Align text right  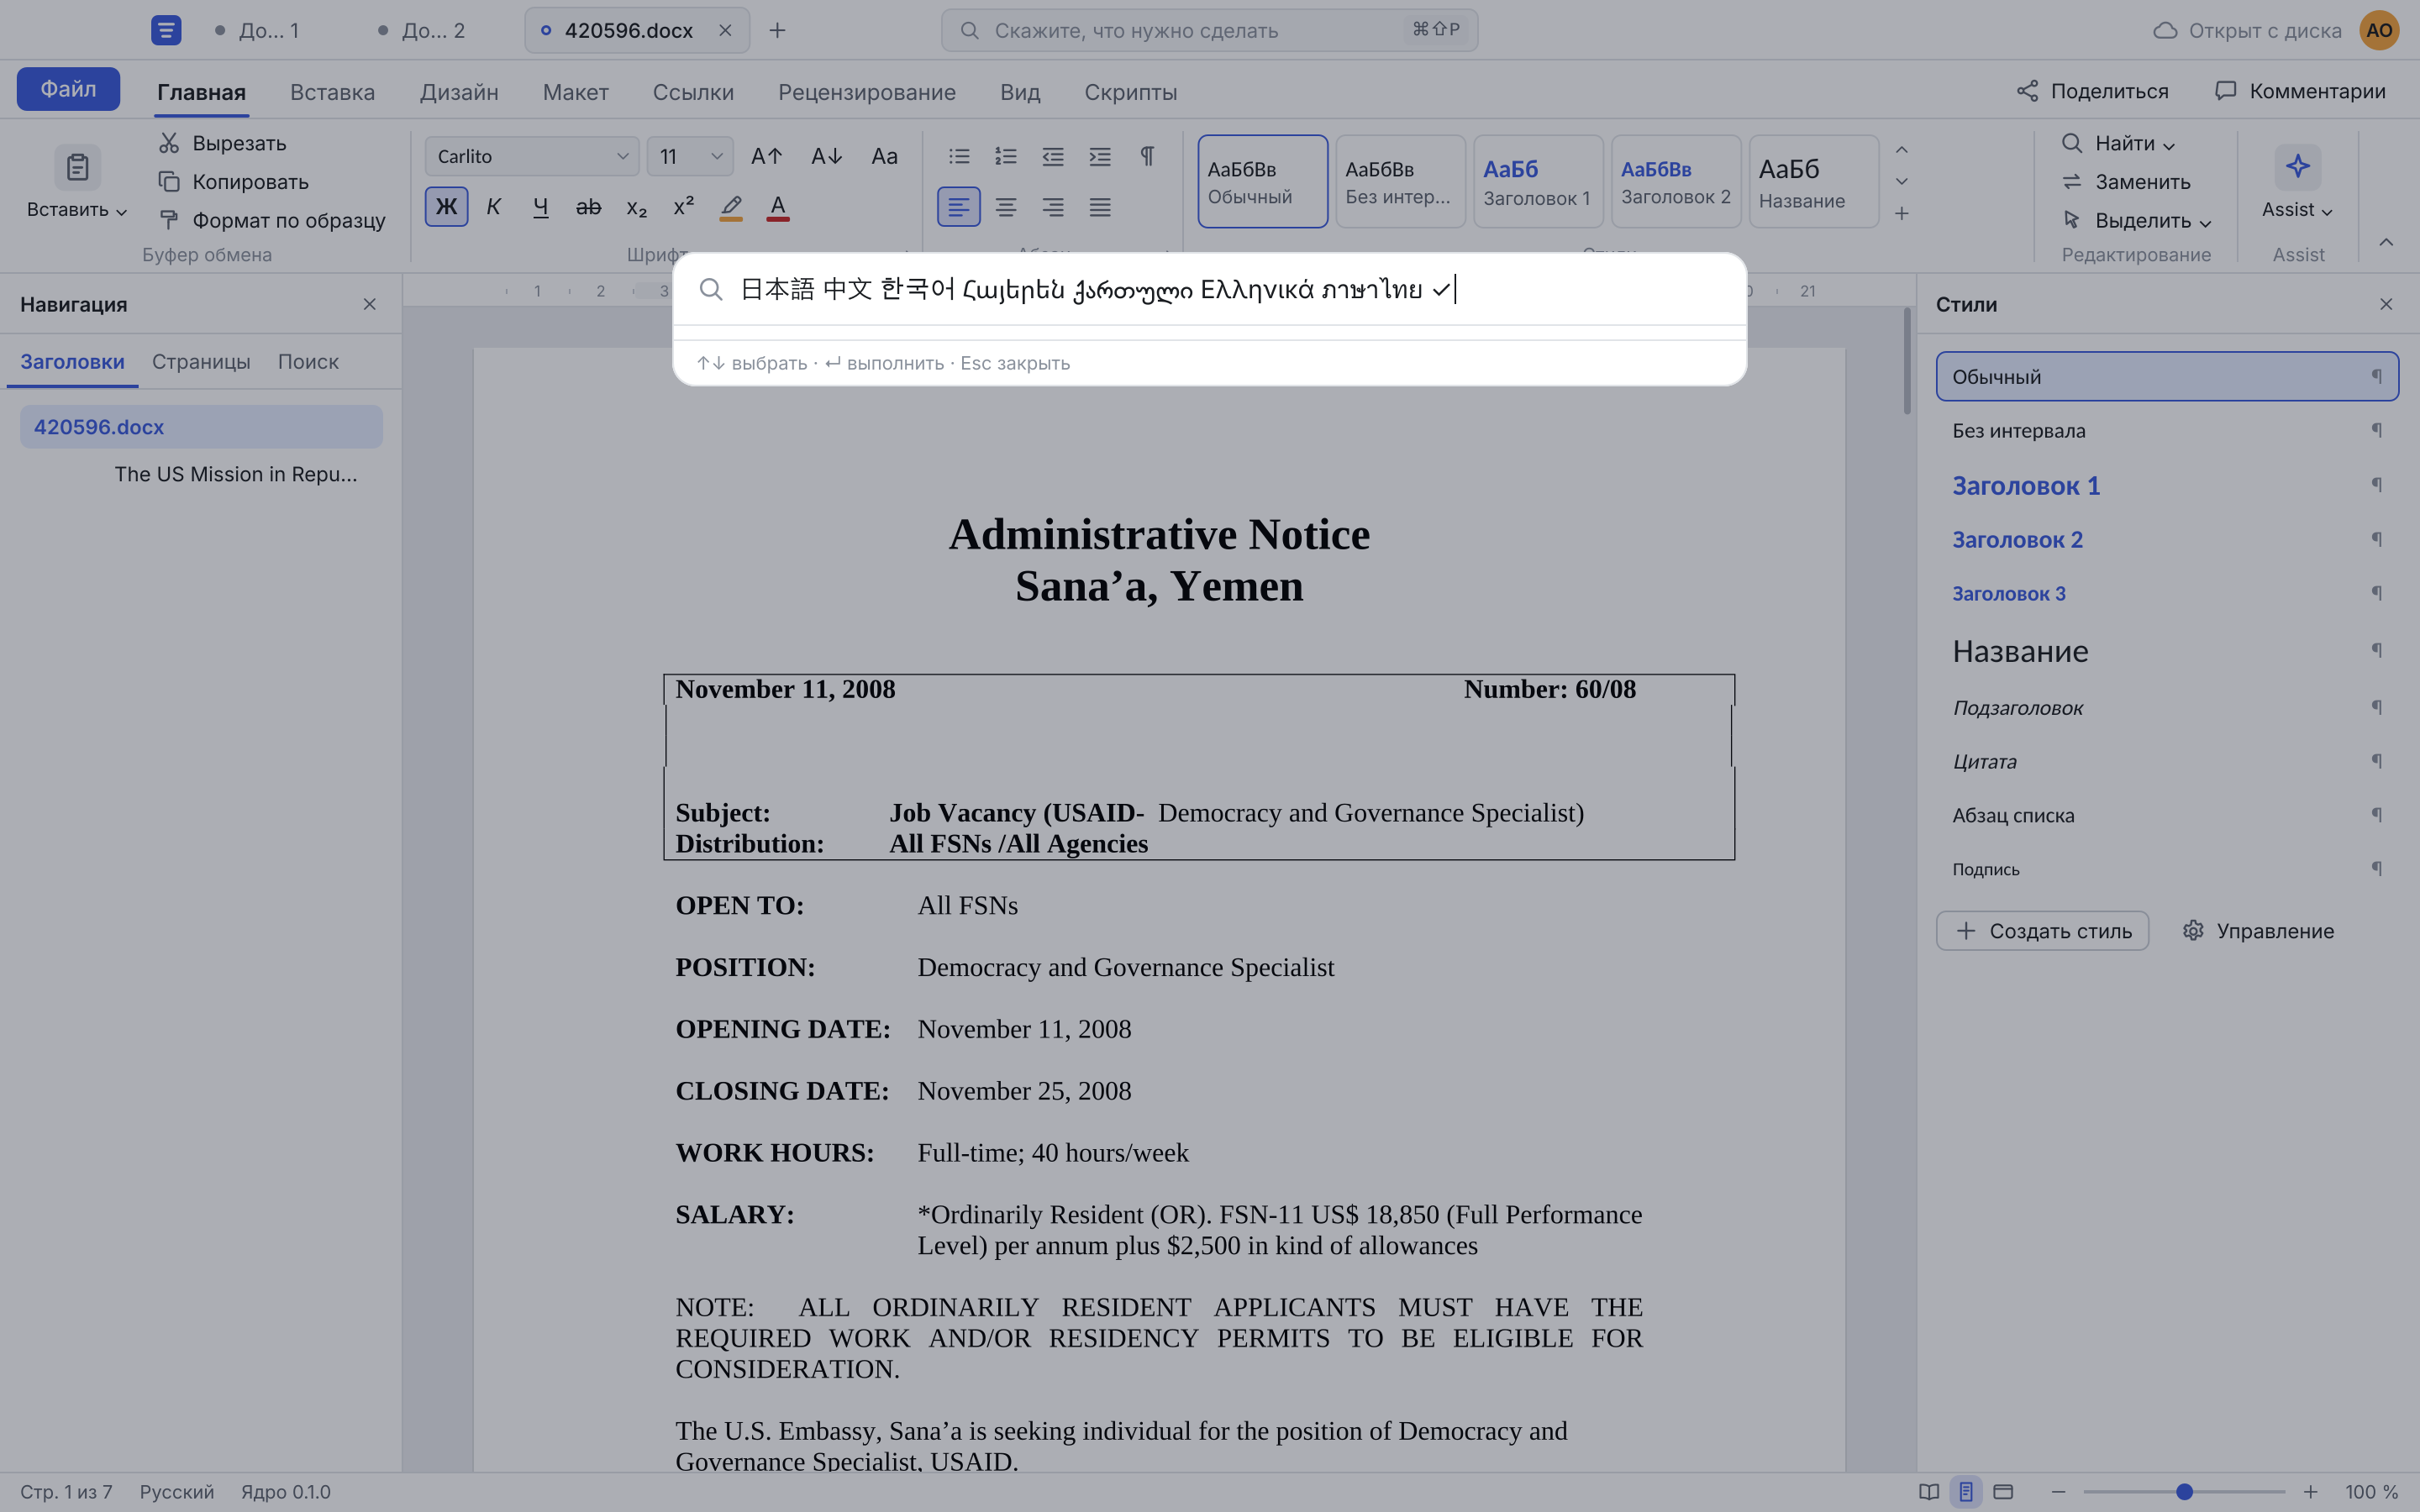1053,207
